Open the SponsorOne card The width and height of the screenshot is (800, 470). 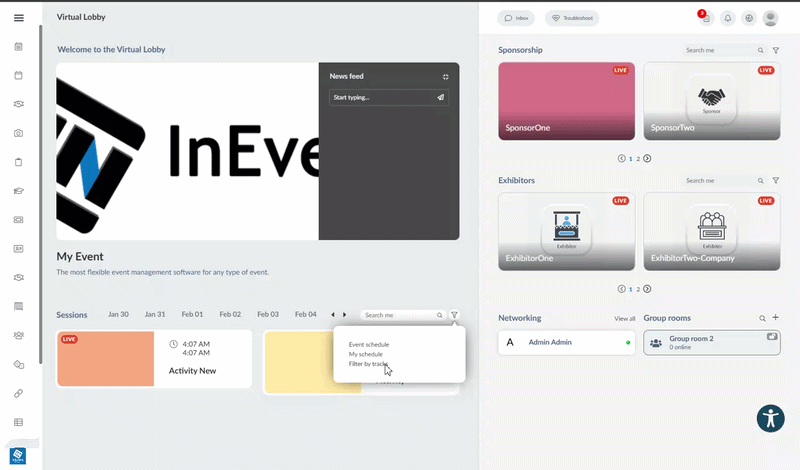(x=566, y=101)
